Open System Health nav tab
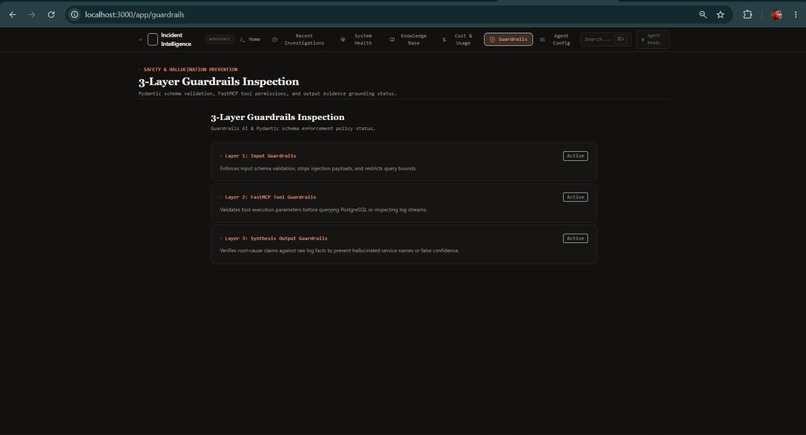This screenshot has height=435, width=806. (x=363, y=40)
